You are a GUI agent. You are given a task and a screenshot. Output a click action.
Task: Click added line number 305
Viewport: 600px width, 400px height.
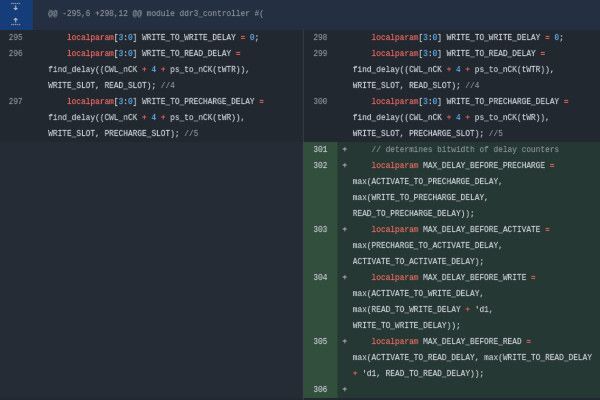coord(319,342)
